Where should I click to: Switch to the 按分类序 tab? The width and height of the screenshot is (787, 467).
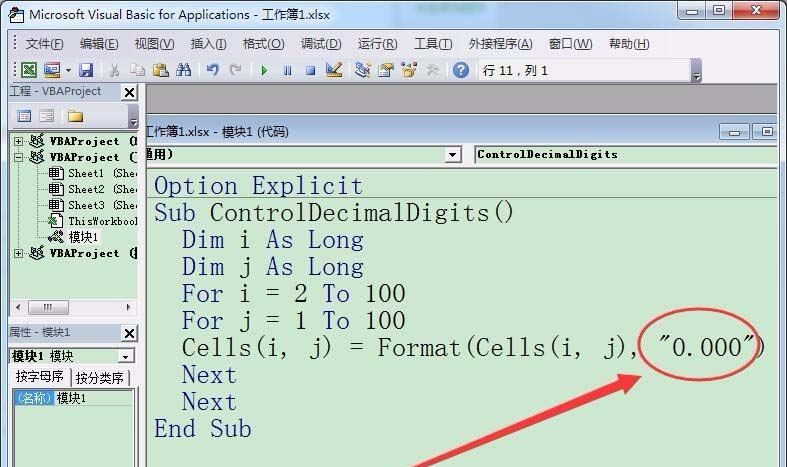coord(100,378)
